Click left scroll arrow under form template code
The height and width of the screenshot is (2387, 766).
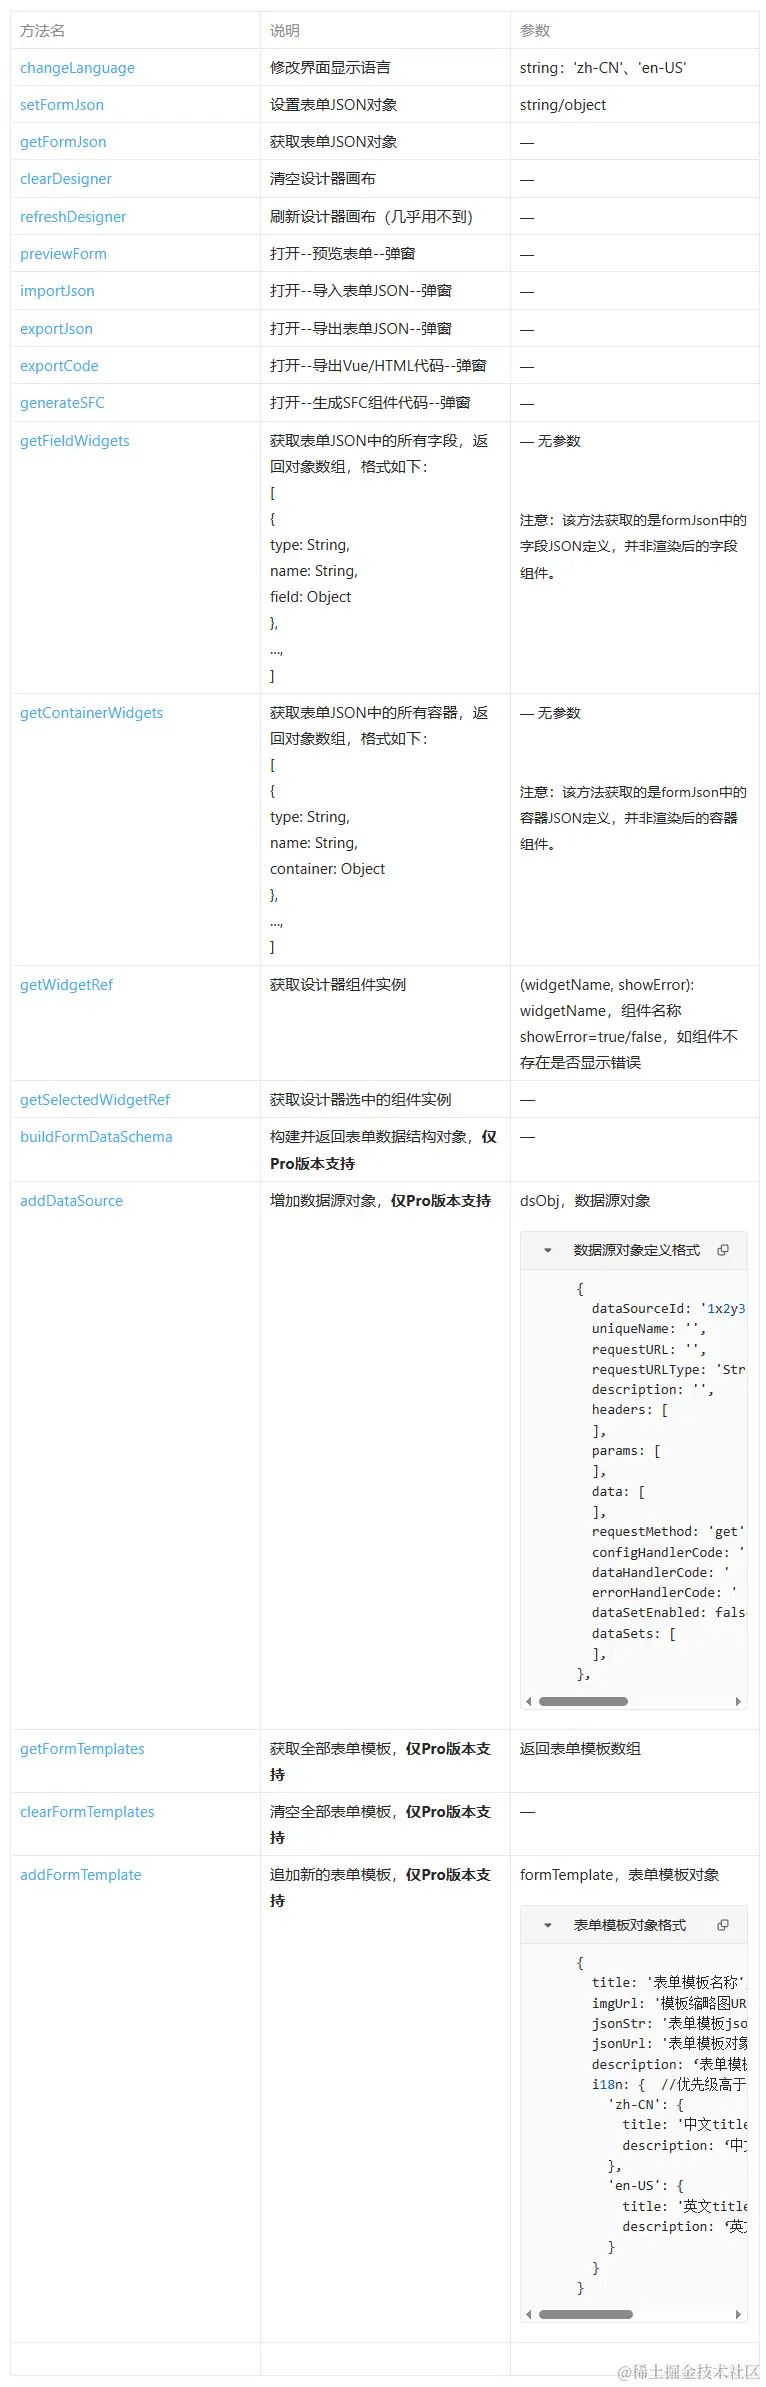click(x=529, y=2314)
